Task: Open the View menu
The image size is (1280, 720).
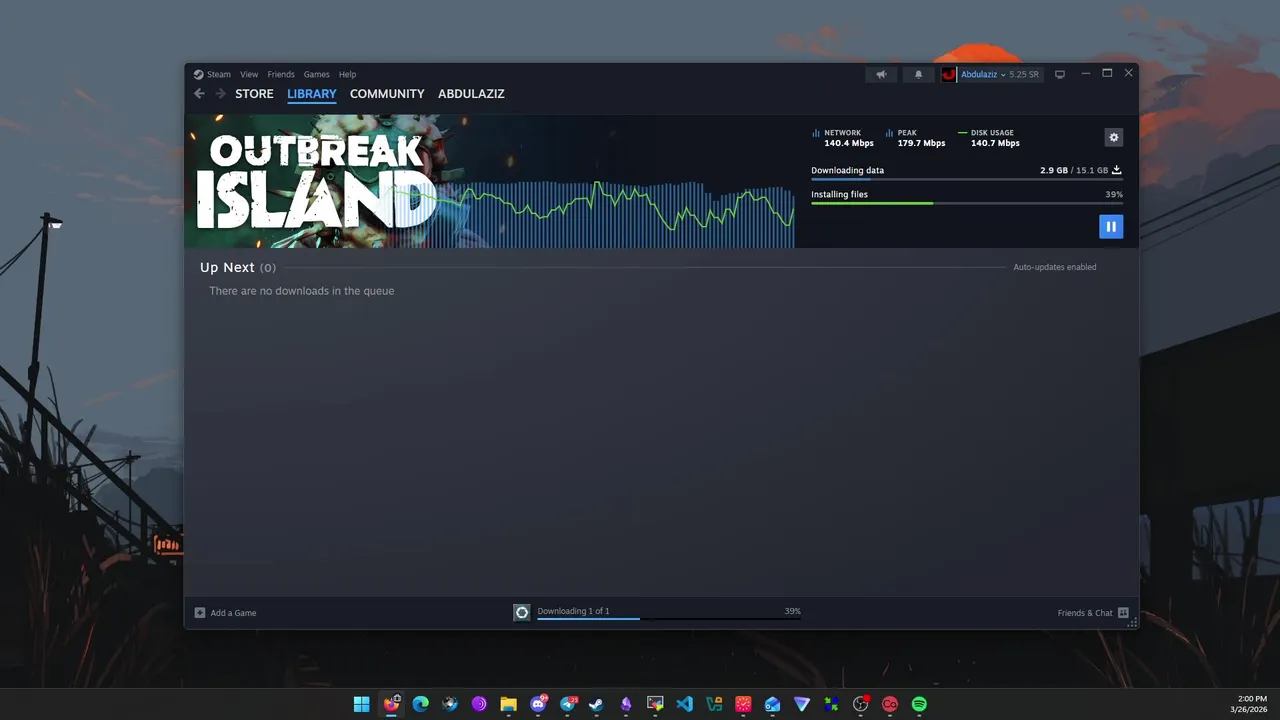Action: coord(249,74)
